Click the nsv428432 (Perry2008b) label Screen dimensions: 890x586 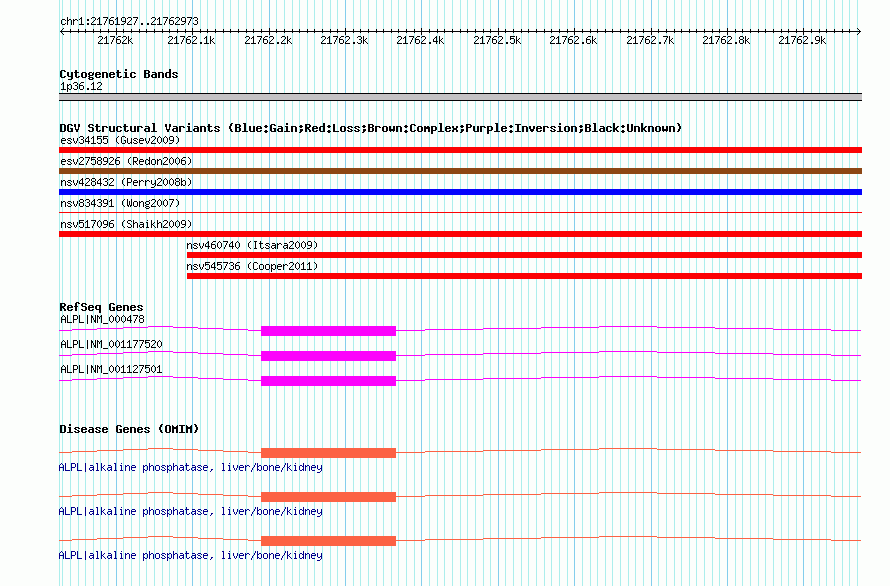point(126,182)
